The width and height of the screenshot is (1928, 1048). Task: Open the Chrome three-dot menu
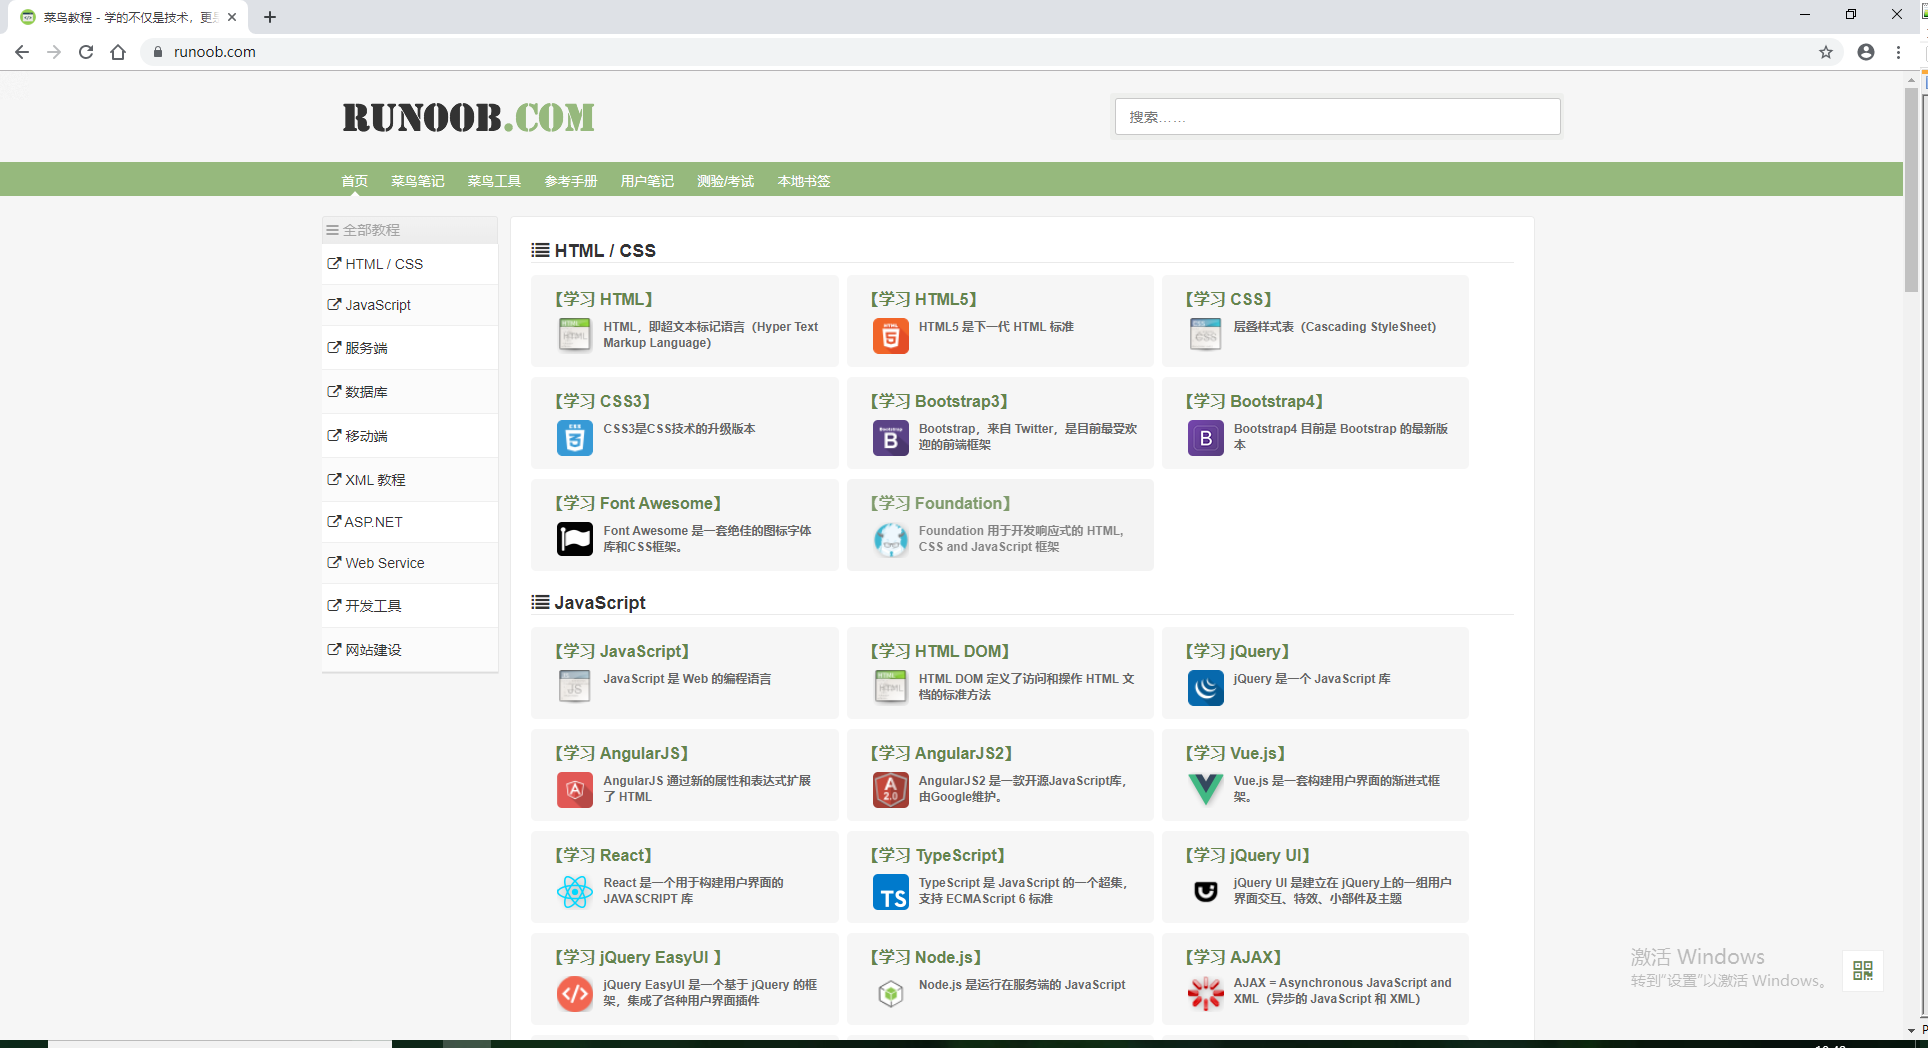[1898, 52]
